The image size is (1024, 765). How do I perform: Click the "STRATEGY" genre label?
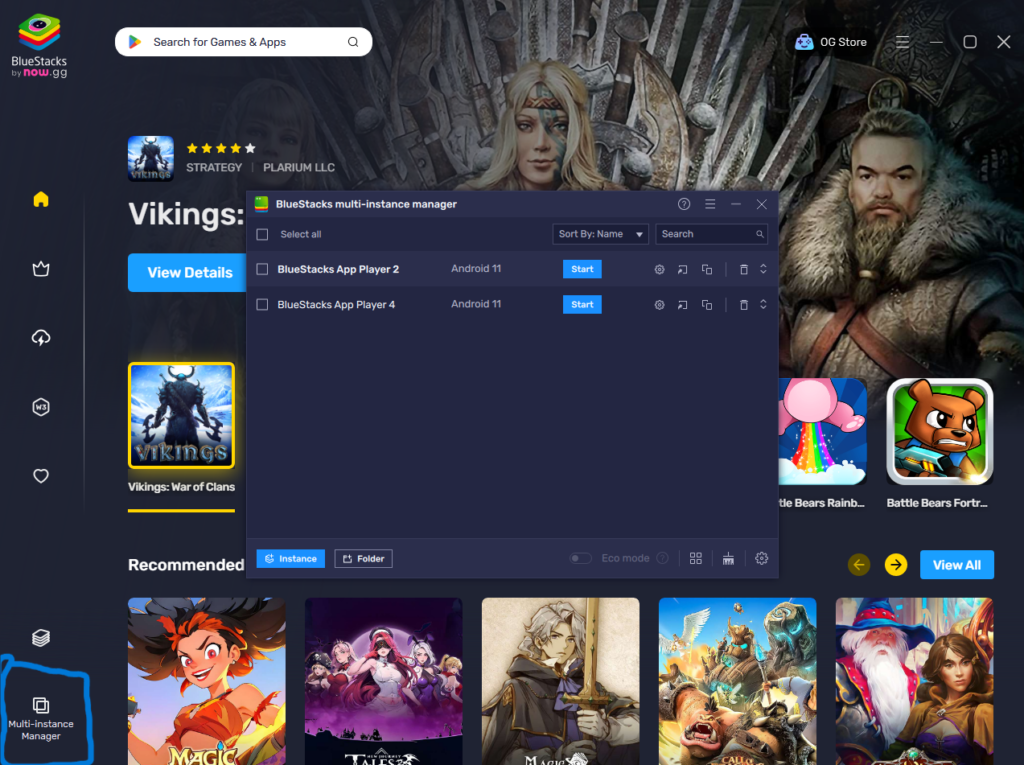[x=214, y=167]
